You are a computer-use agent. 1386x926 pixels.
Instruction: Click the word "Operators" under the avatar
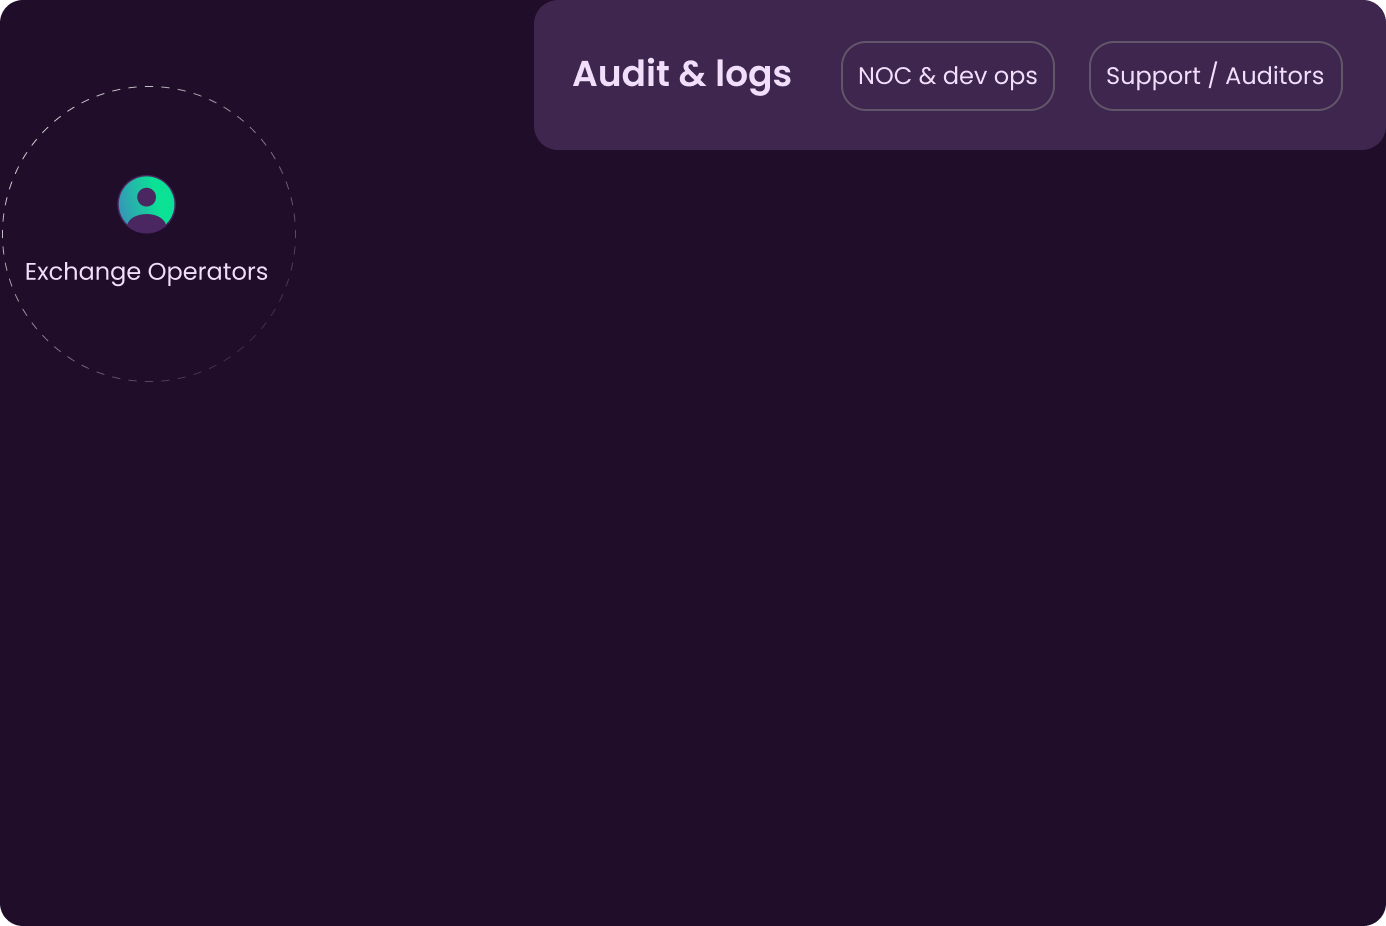coord(208,272)
